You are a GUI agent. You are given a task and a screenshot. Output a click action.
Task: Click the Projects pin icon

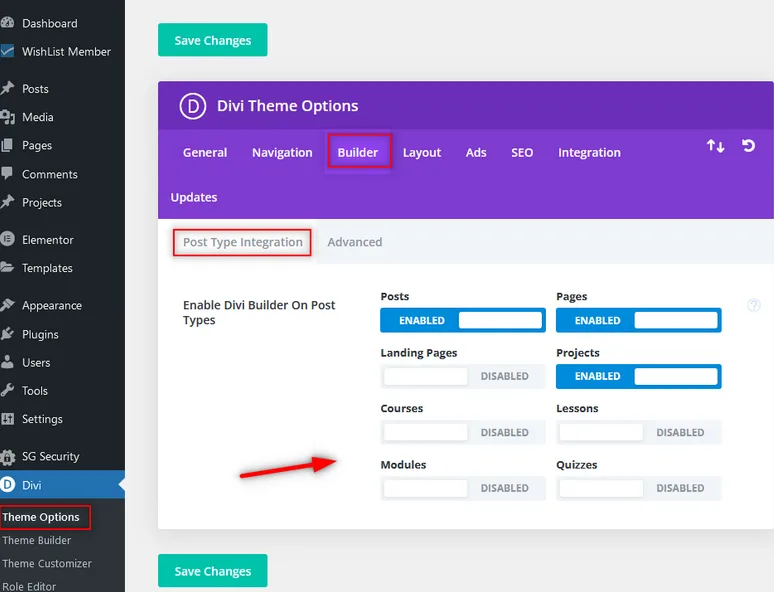[x=7, y=202]
